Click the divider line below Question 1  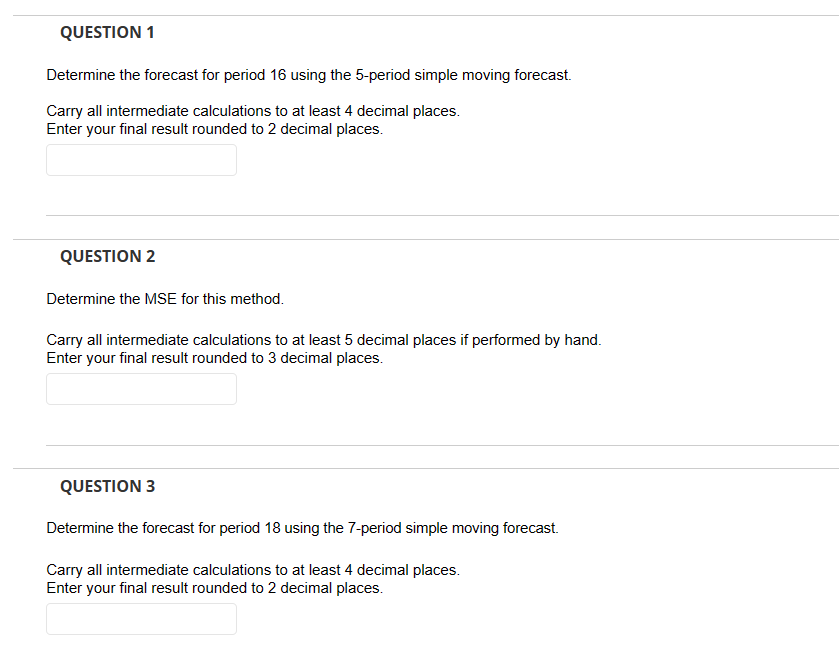coord(440,212)
